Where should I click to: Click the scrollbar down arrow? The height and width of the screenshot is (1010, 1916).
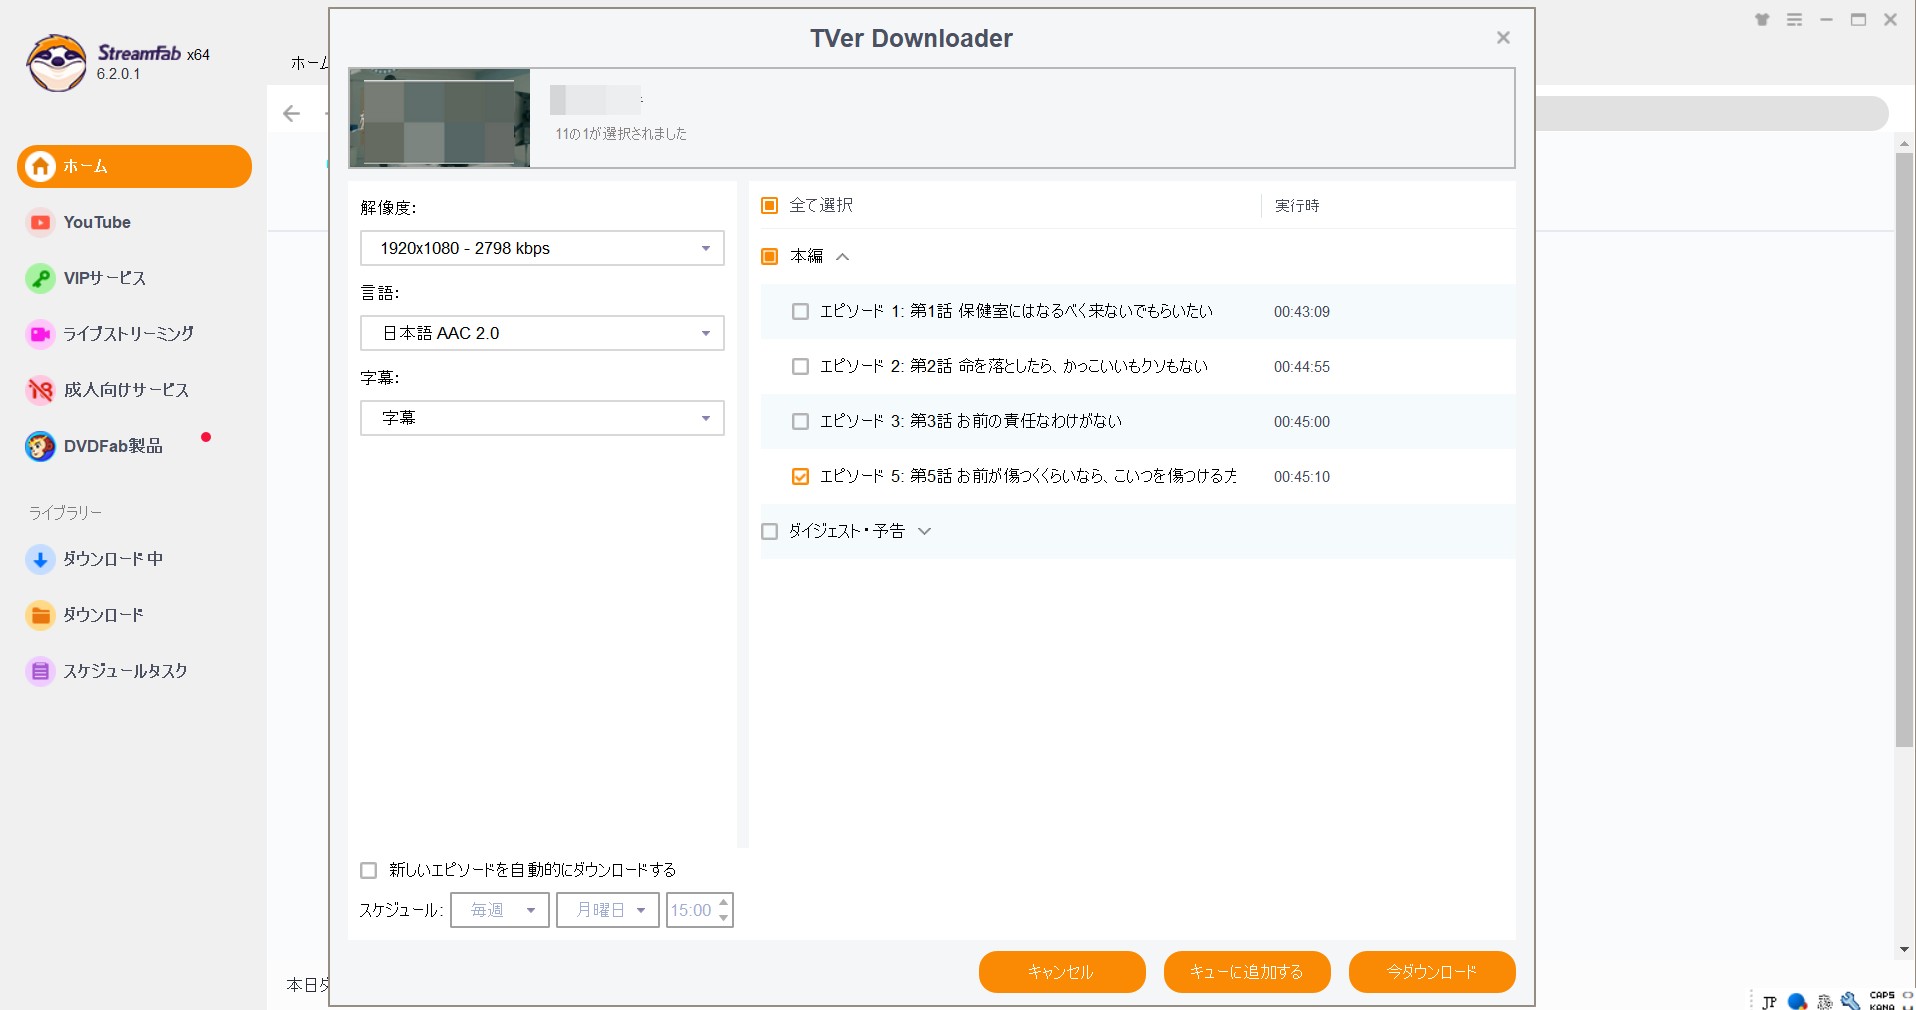coord(1904,949)
